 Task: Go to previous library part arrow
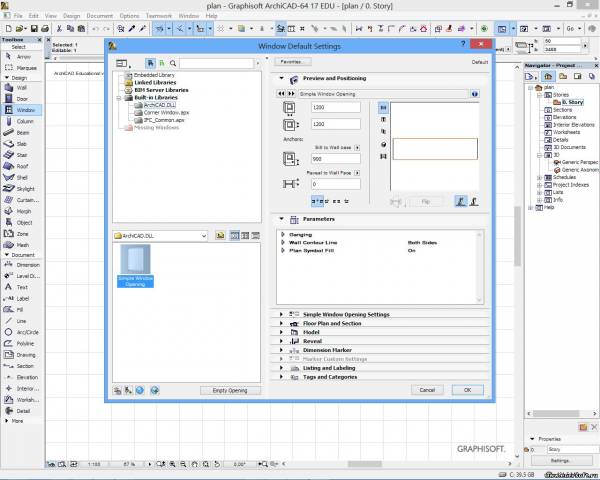[x=281, y=94]
